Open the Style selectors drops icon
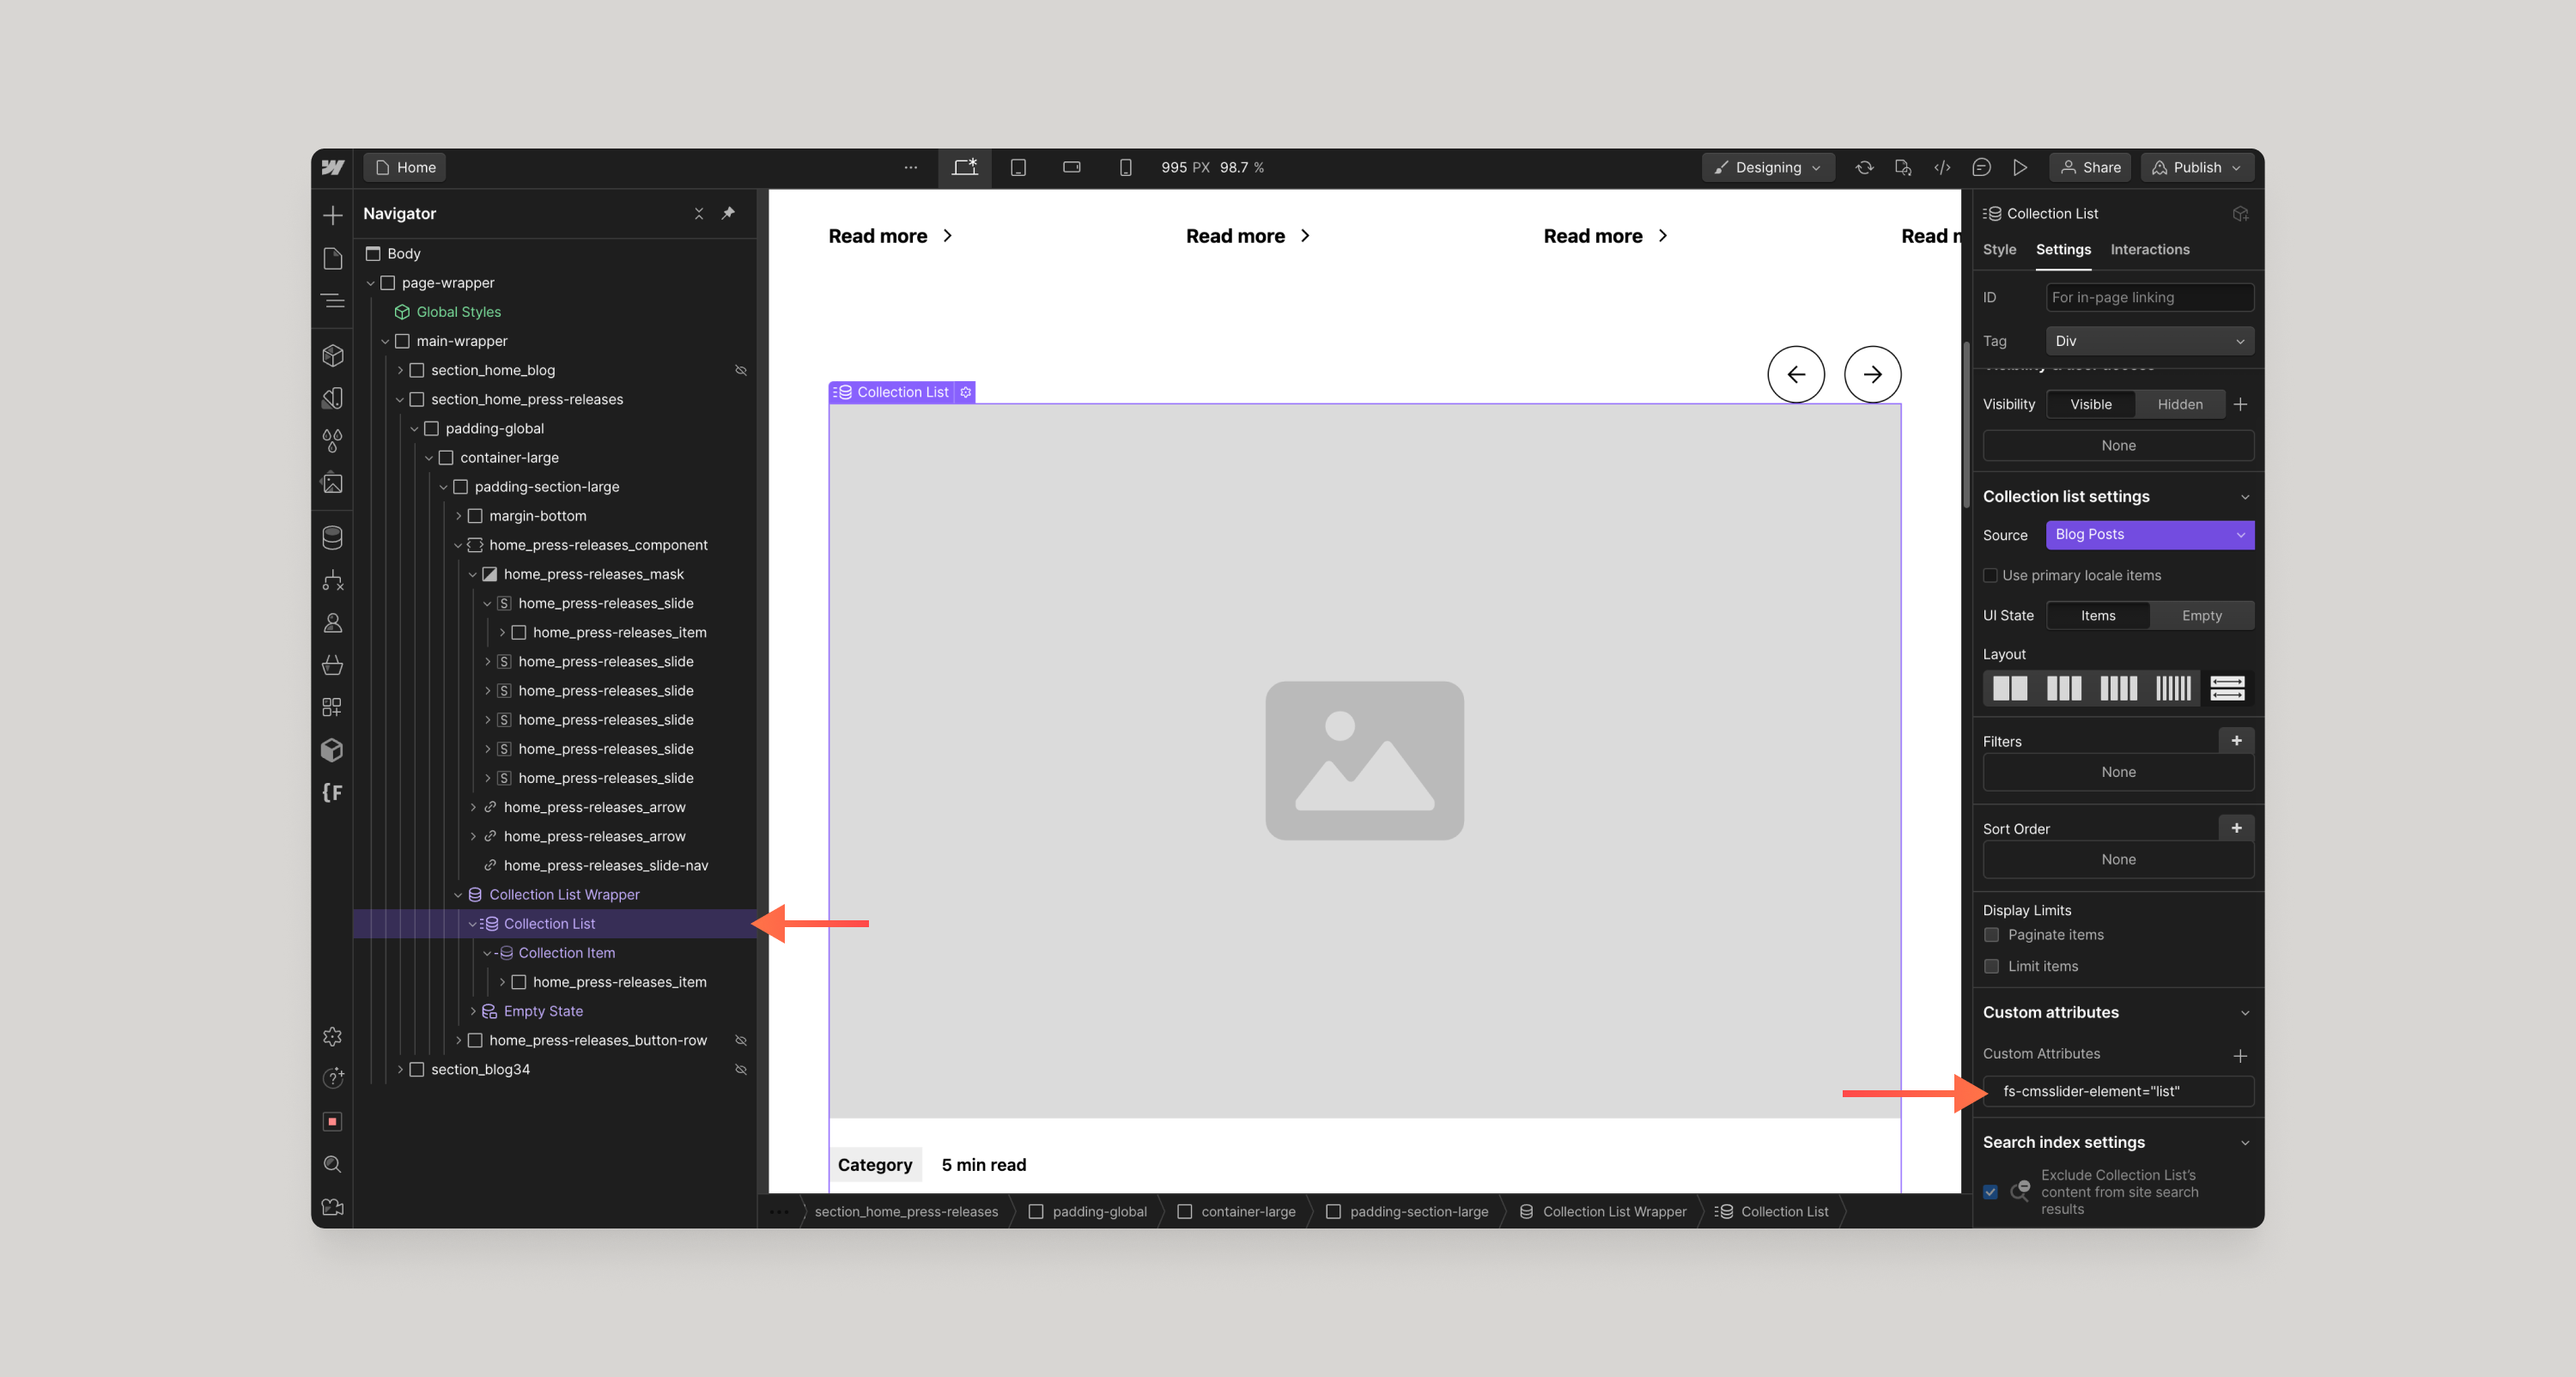 (x=333, y=440)
